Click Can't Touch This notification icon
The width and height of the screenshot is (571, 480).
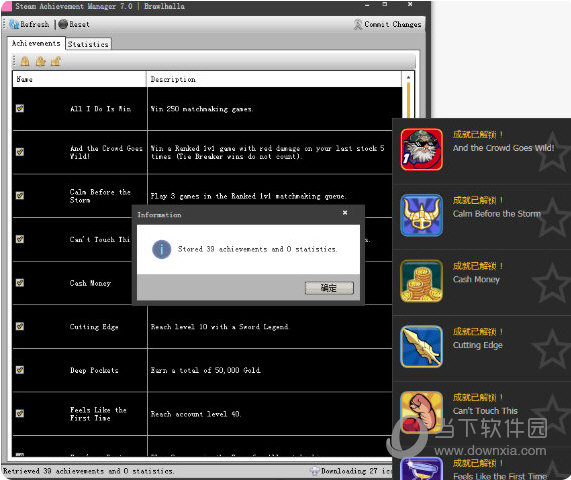(422, 412)
